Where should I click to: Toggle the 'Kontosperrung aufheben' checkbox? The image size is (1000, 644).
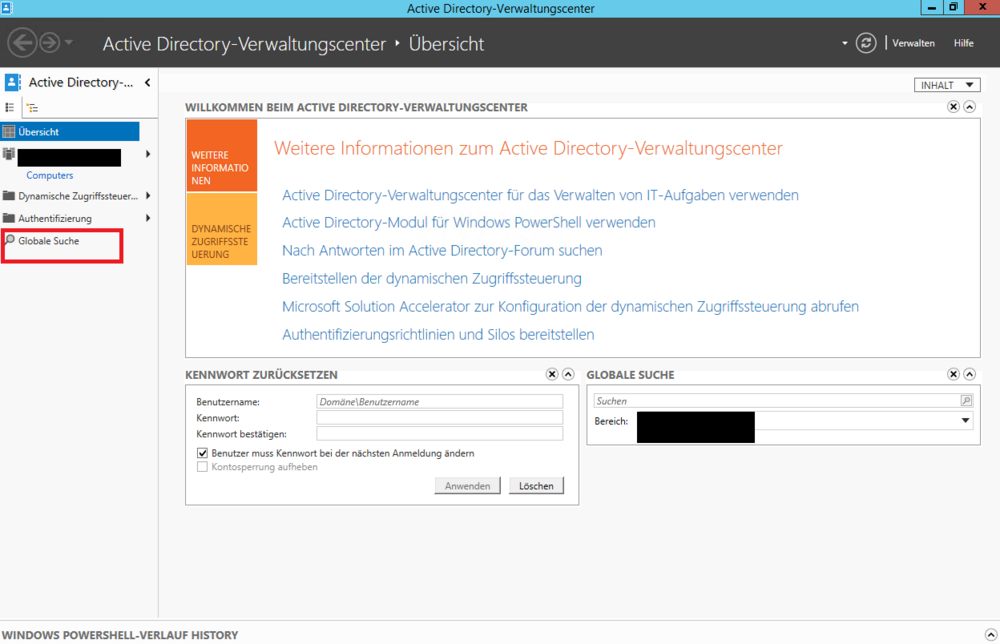tap(203, 467)
